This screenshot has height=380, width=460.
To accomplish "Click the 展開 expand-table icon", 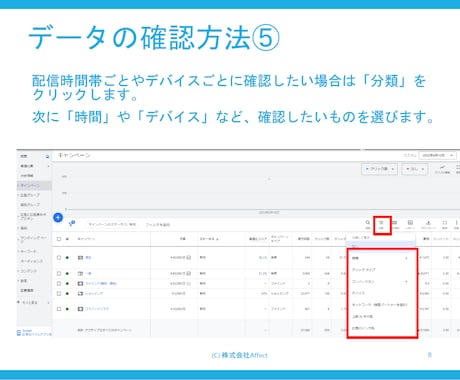I will coord(444,223).
